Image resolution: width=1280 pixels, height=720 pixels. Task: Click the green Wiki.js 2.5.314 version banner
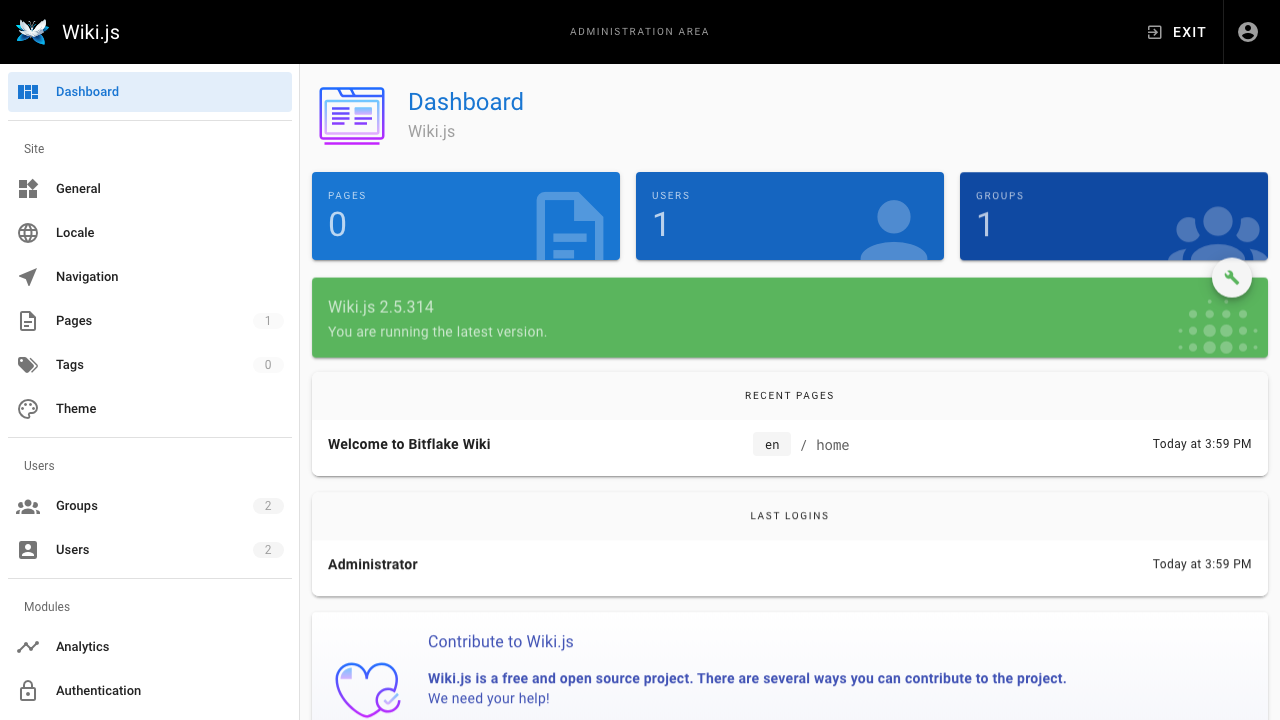790,318
